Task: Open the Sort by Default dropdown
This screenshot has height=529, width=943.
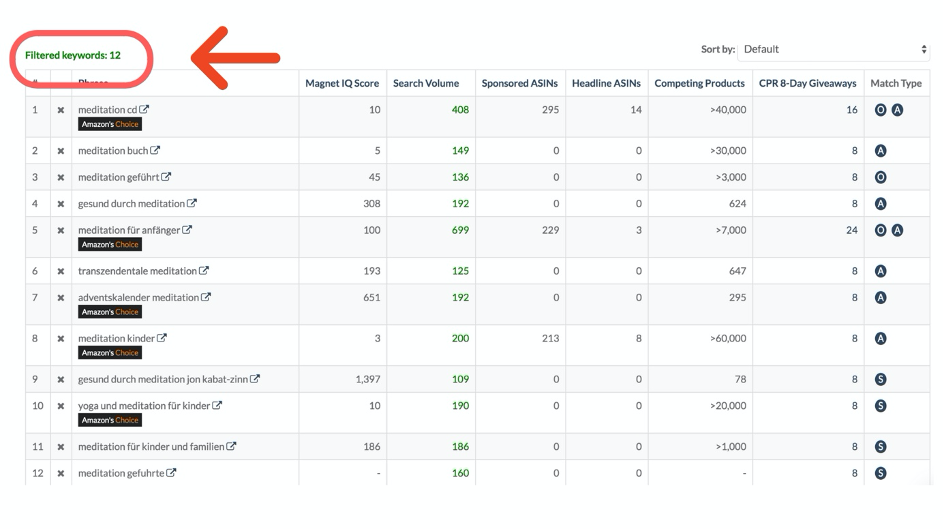Action: coord(834,49)
